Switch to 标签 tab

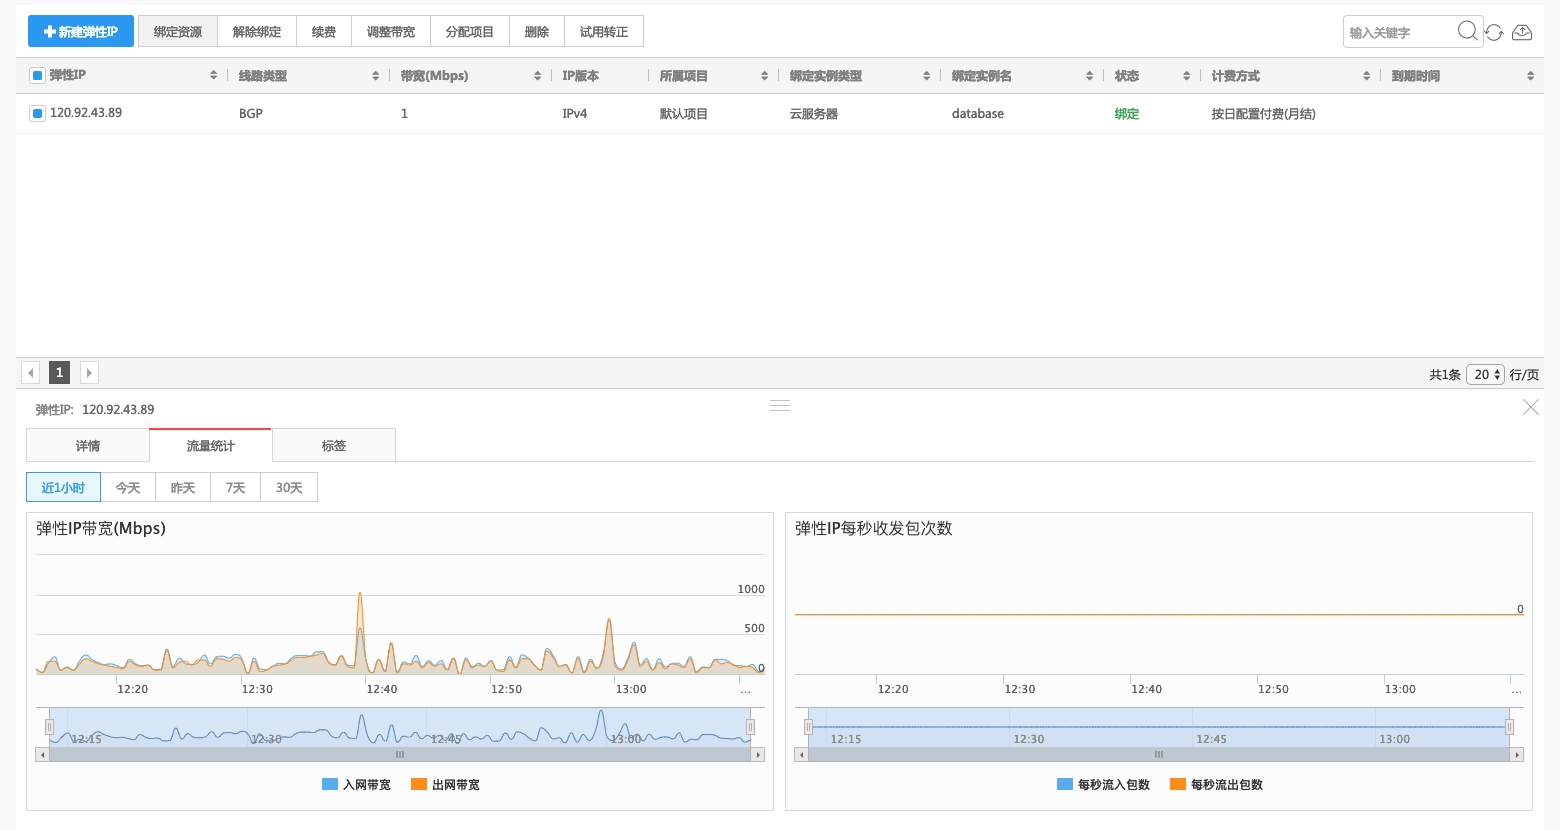tap(334, 446)
